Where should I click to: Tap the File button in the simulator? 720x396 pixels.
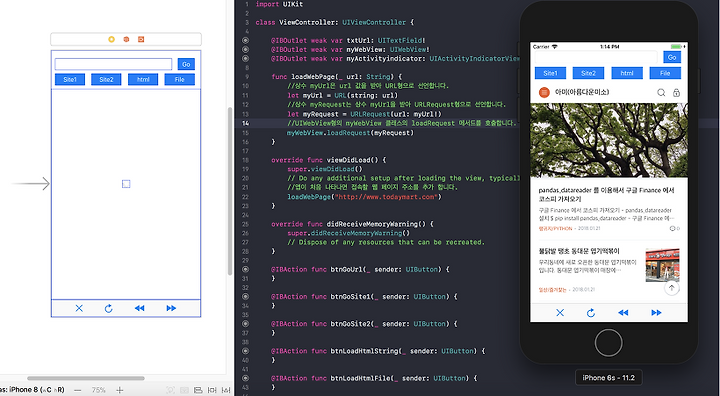point(665,73)
